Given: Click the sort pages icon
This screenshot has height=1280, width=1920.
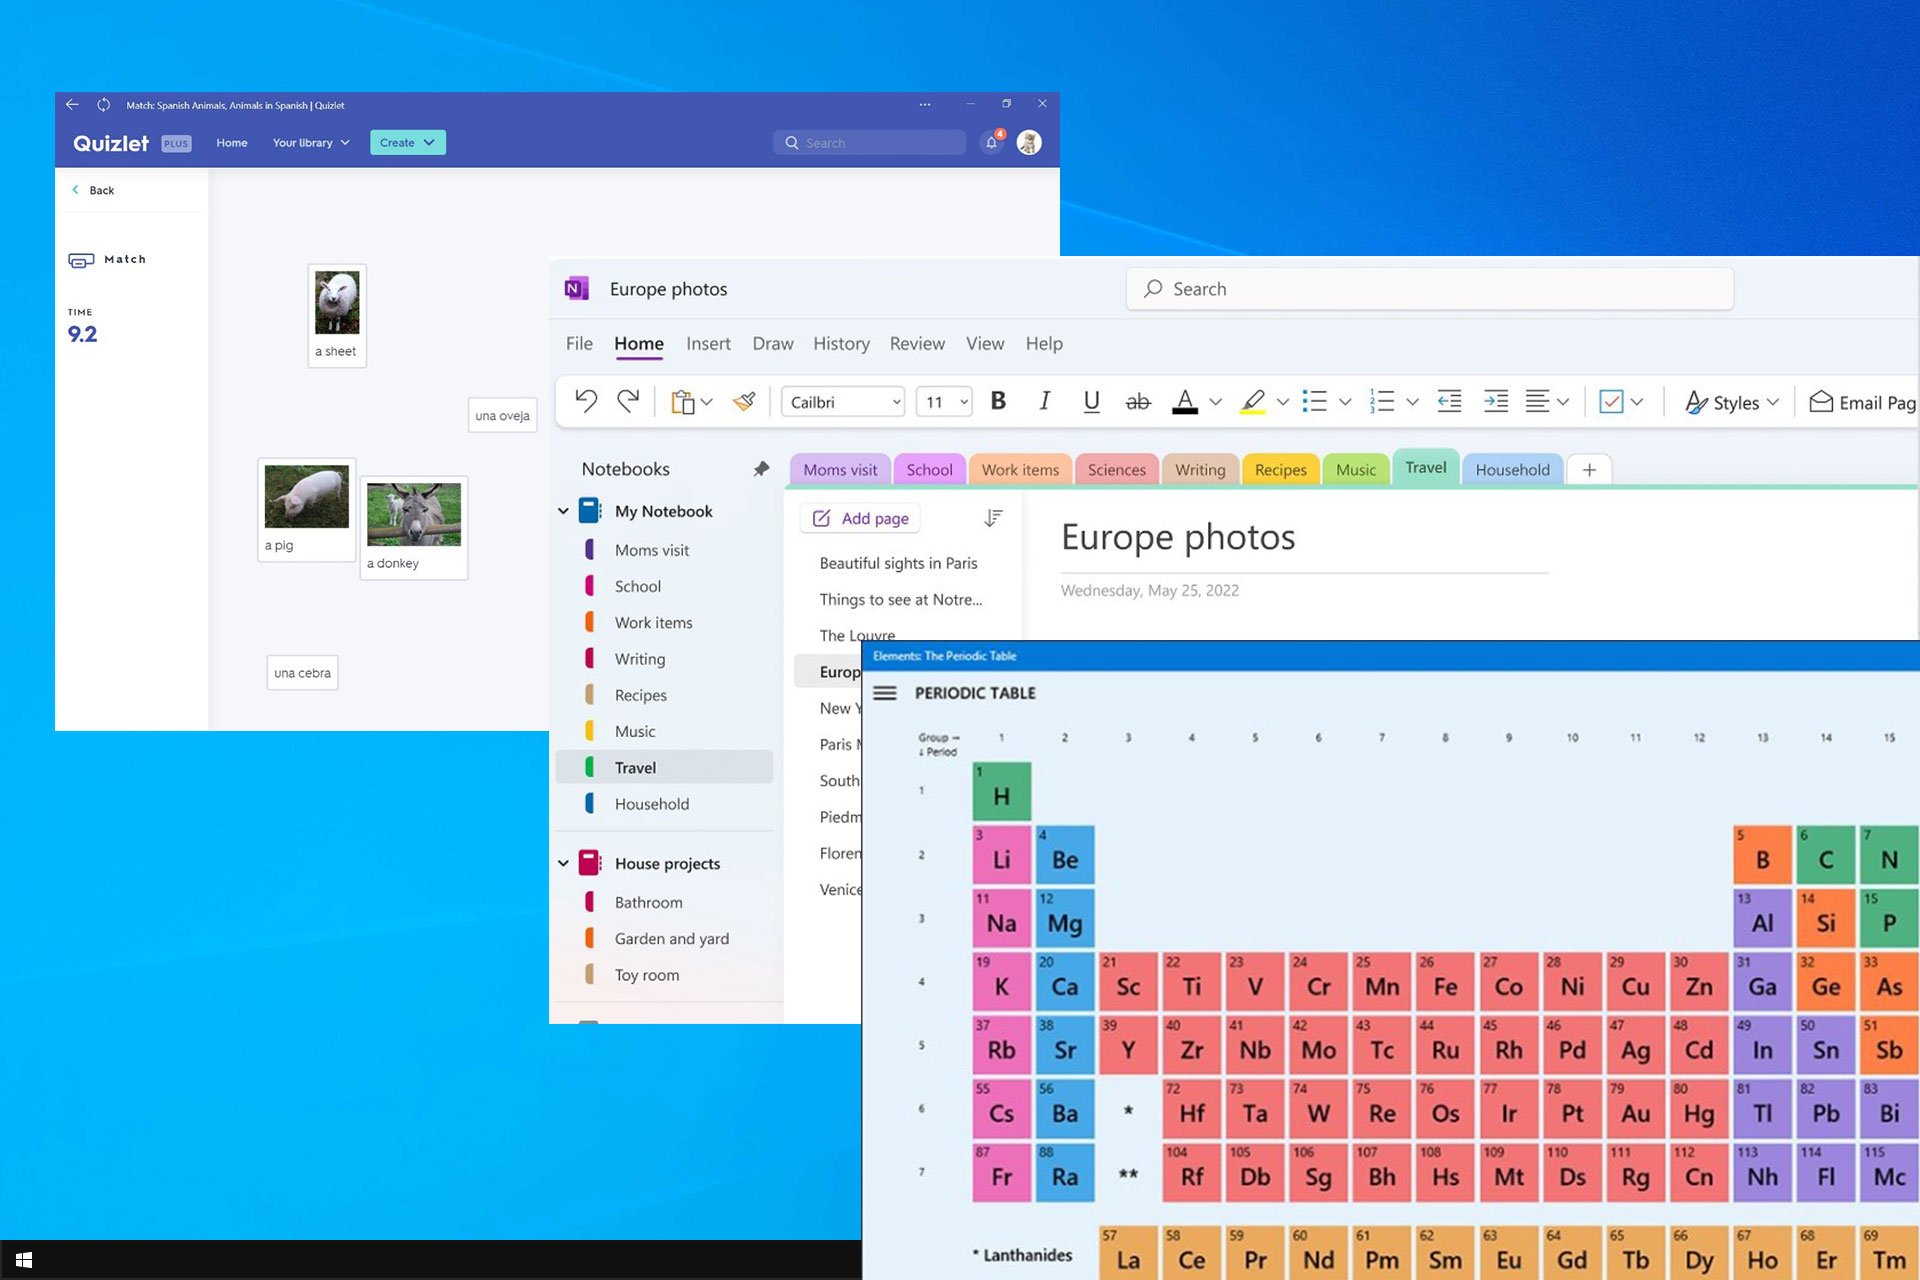Looking at the screenshot, I should [x=993, y=518].
